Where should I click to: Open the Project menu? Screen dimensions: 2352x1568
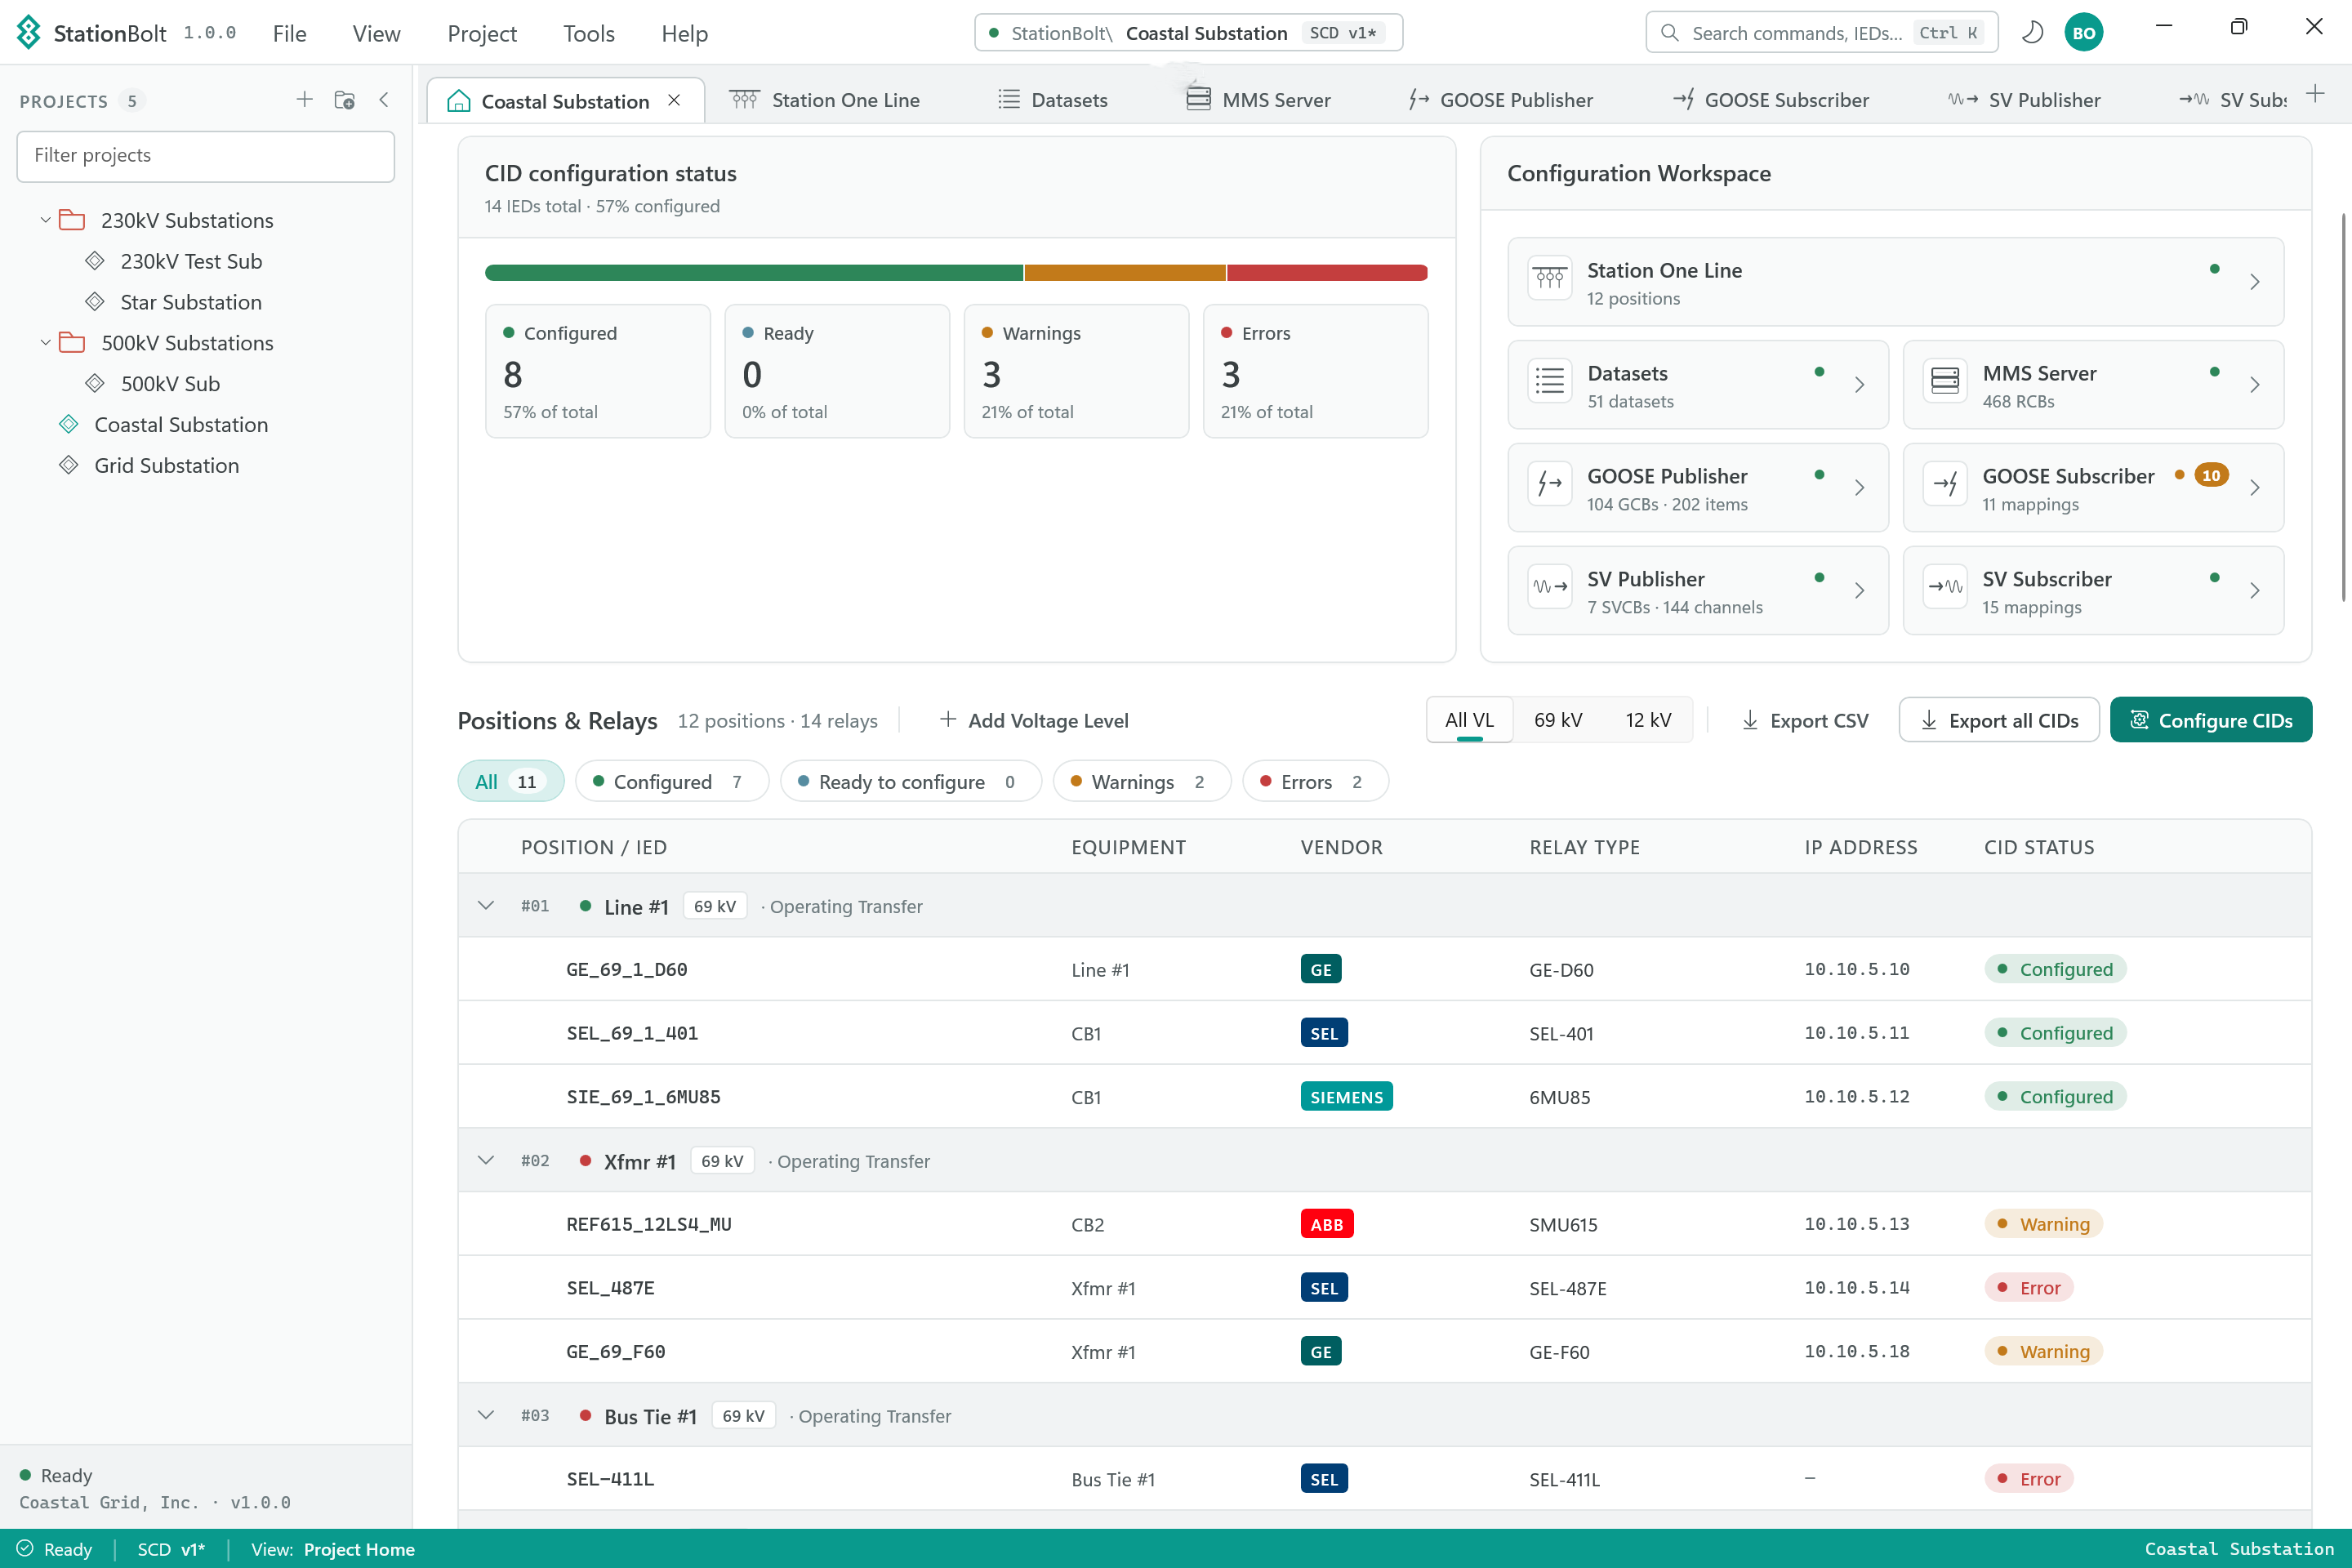[x=482, y=33]
